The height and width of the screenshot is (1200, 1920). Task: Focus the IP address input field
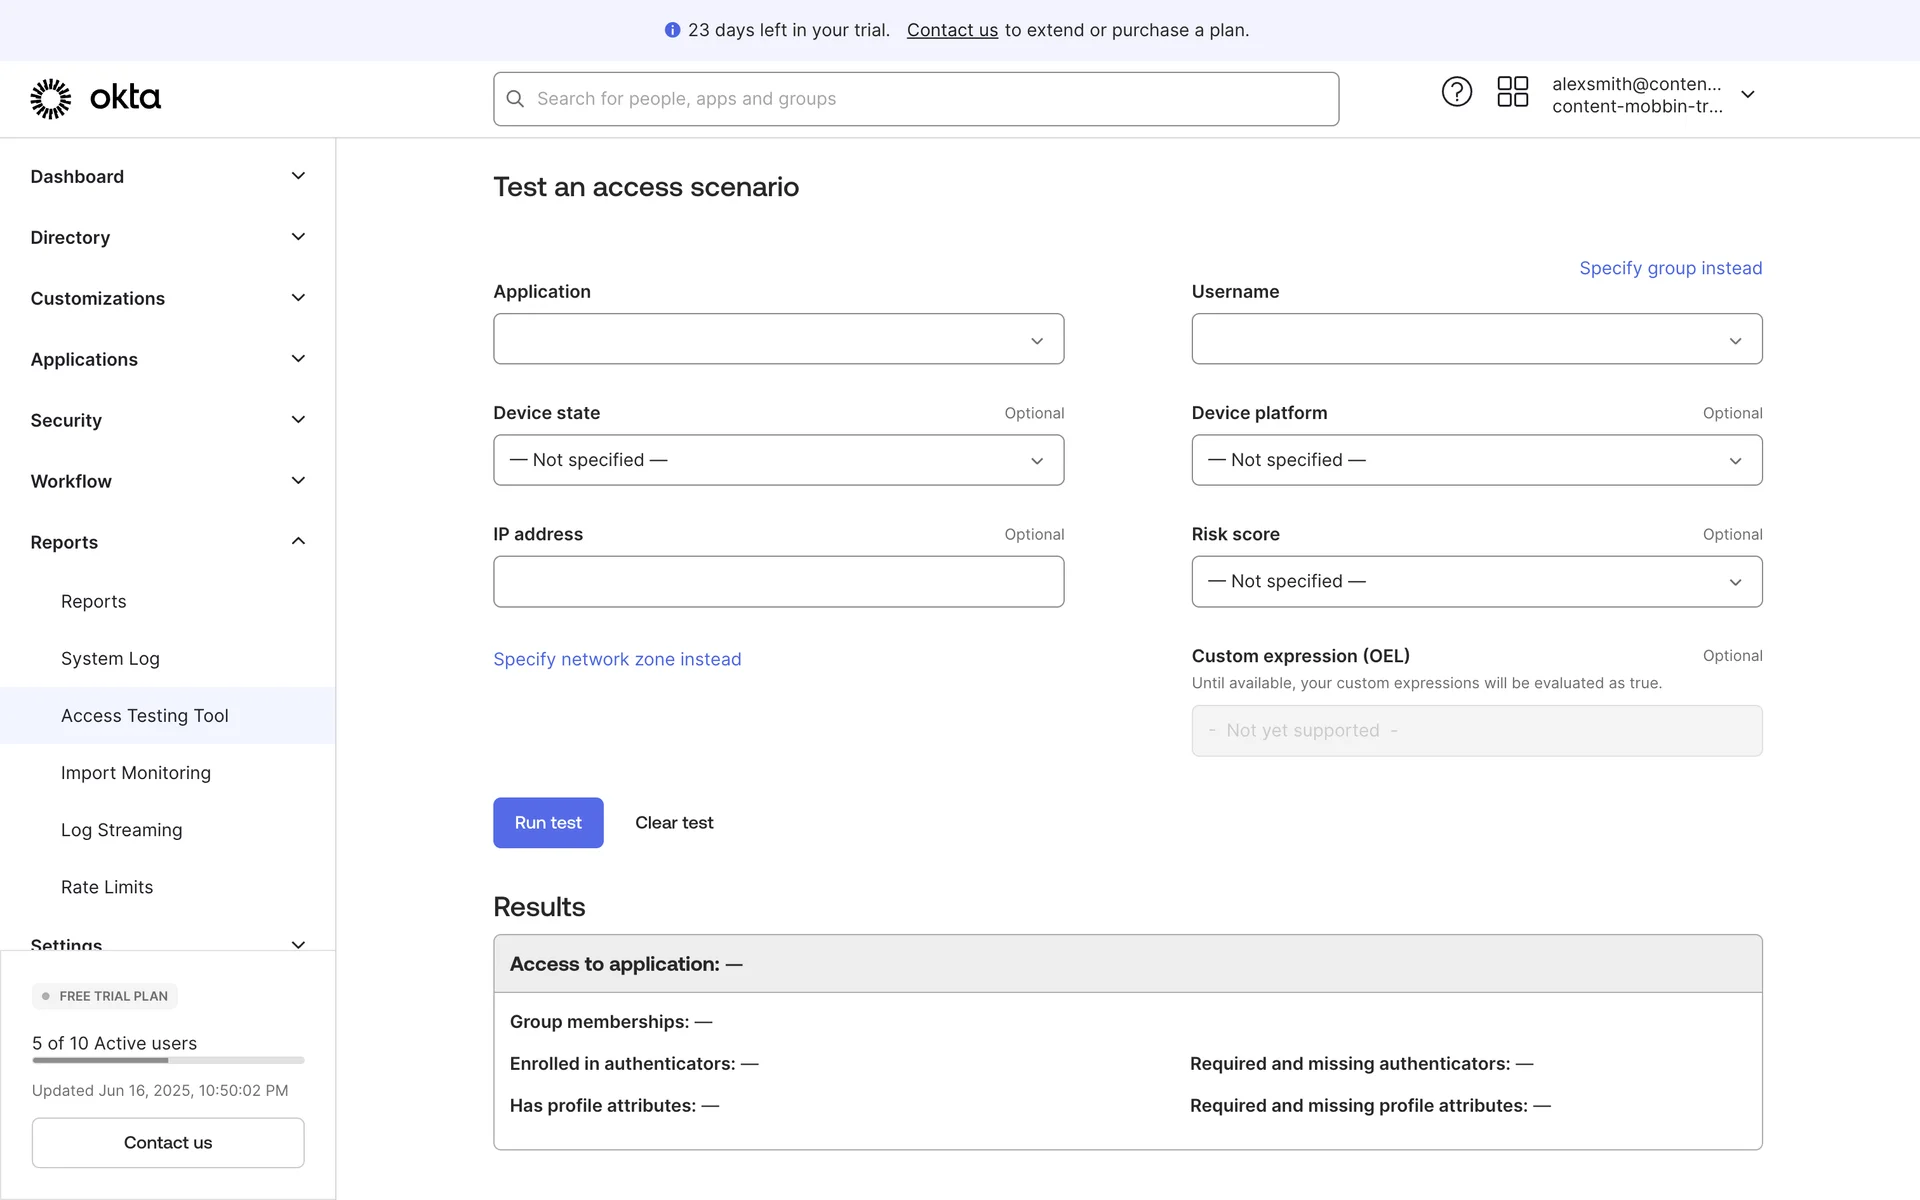pyautogui.click(x=778, y=582)
